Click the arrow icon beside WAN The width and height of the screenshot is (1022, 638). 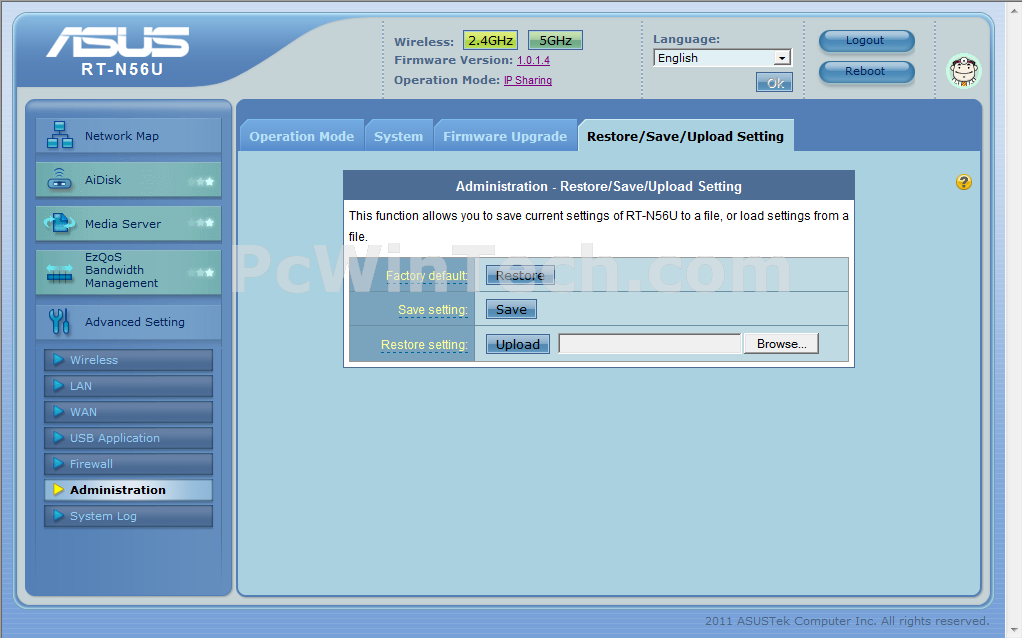[x=58, y=412]
